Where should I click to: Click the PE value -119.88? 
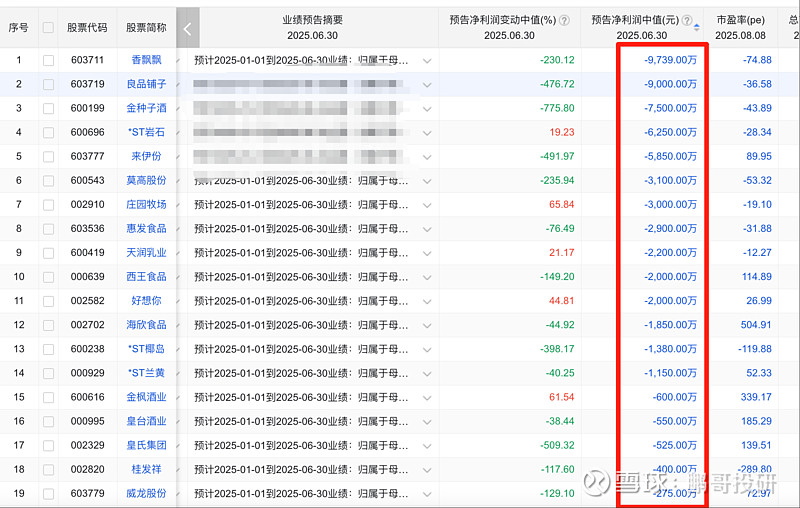pos(755,349)
